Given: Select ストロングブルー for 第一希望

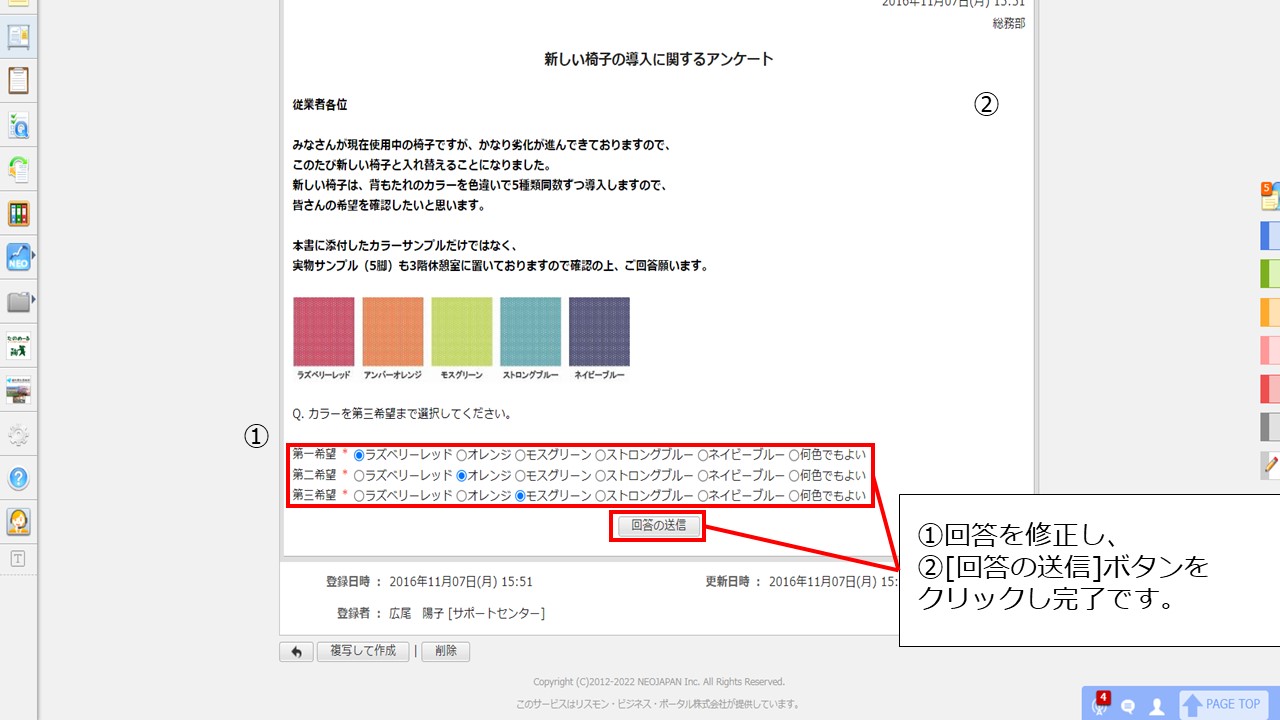Looking at the screenshot, I should tap(600, 455).
